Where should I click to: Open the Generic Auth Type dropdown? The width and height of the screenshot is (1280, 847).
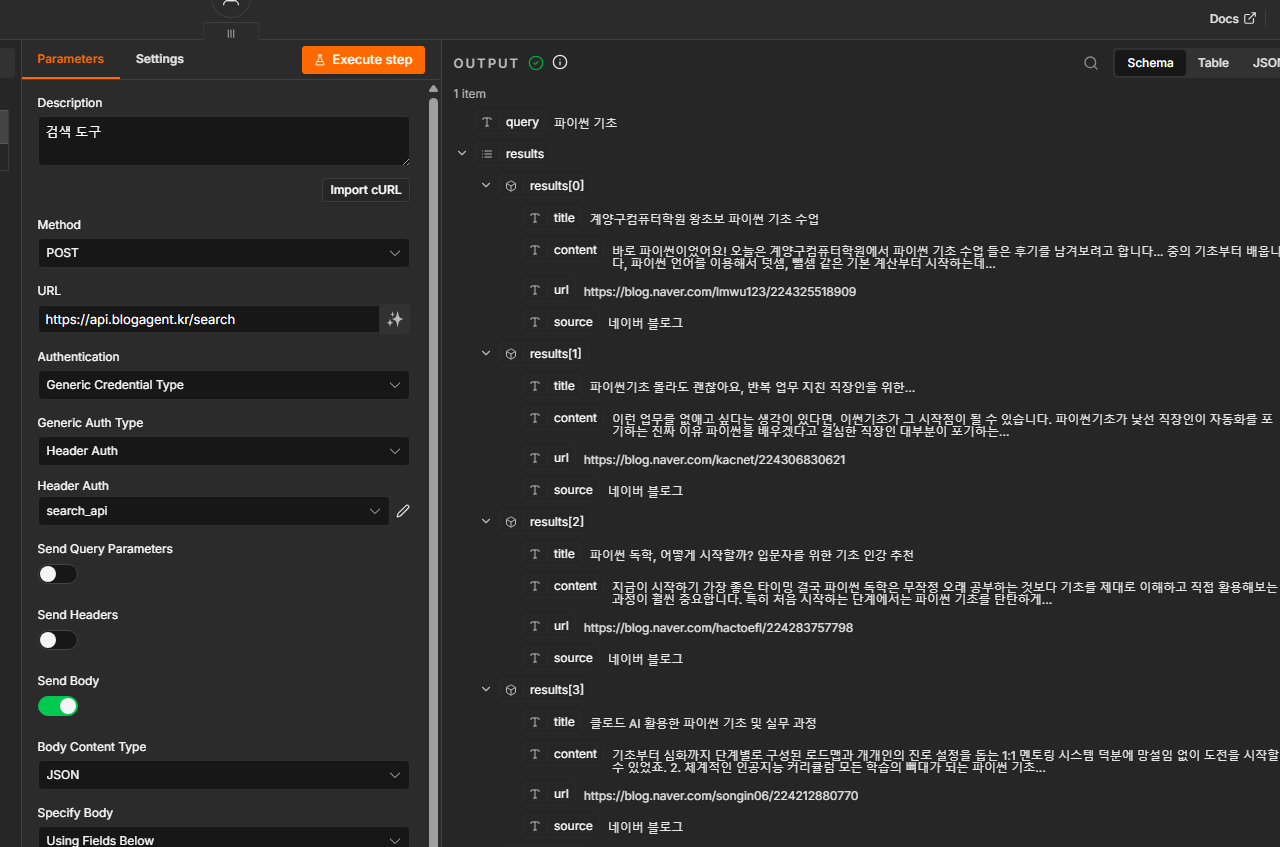point(223,451)
